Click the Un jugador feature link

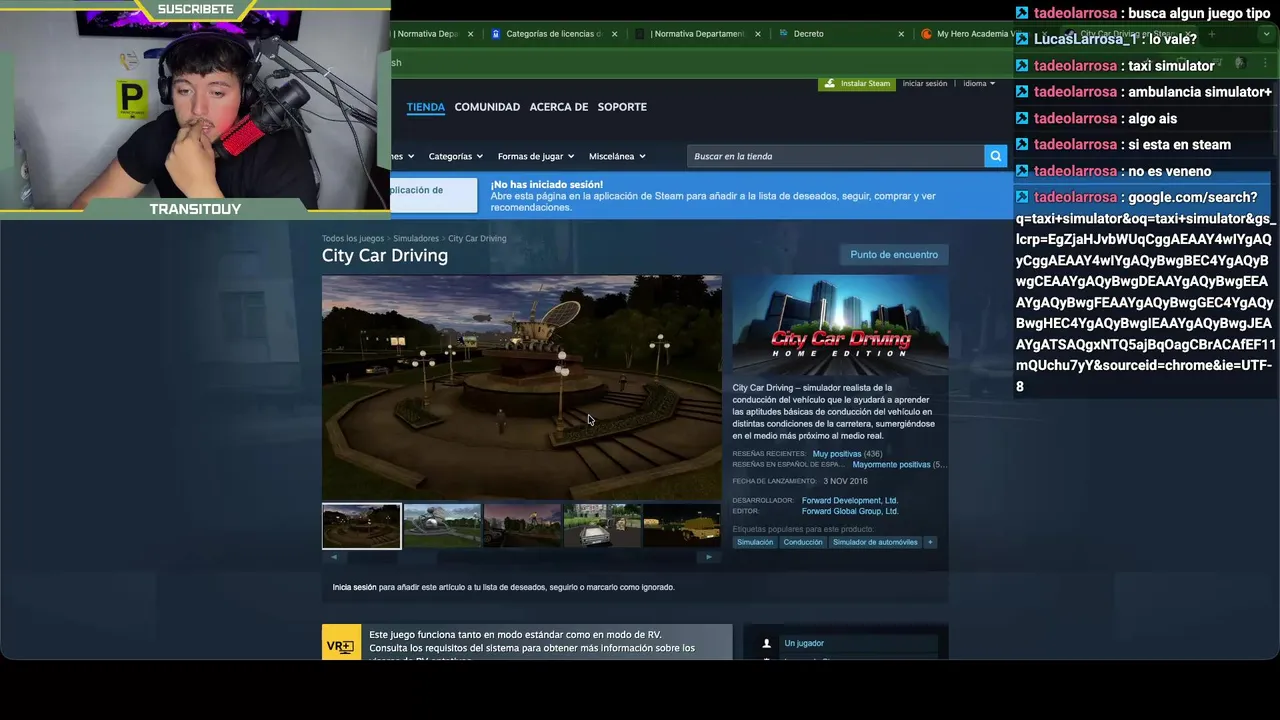click(x=804, y=643)
